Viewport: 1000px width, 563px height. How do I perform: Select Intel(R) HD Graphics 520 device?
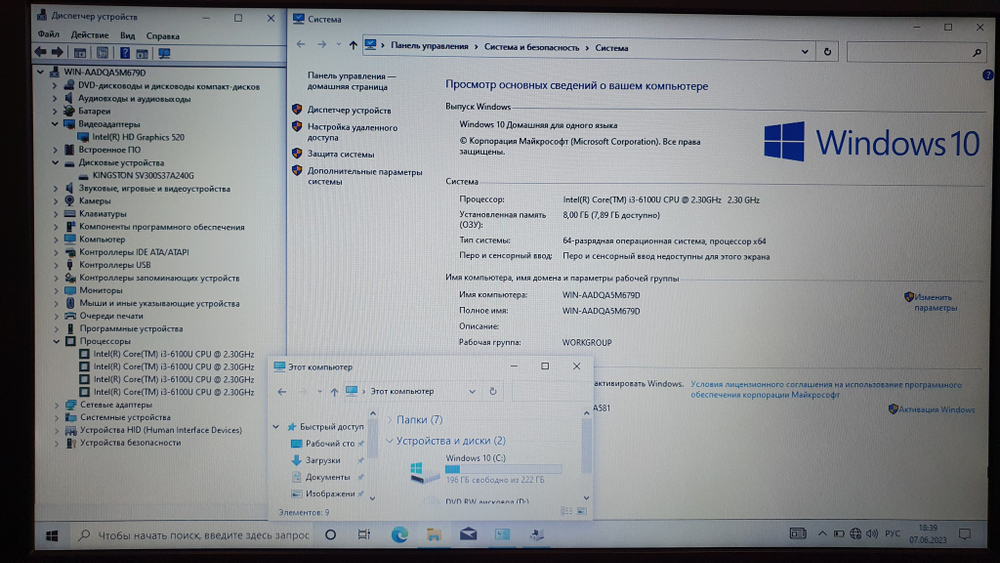pos(138,136)
